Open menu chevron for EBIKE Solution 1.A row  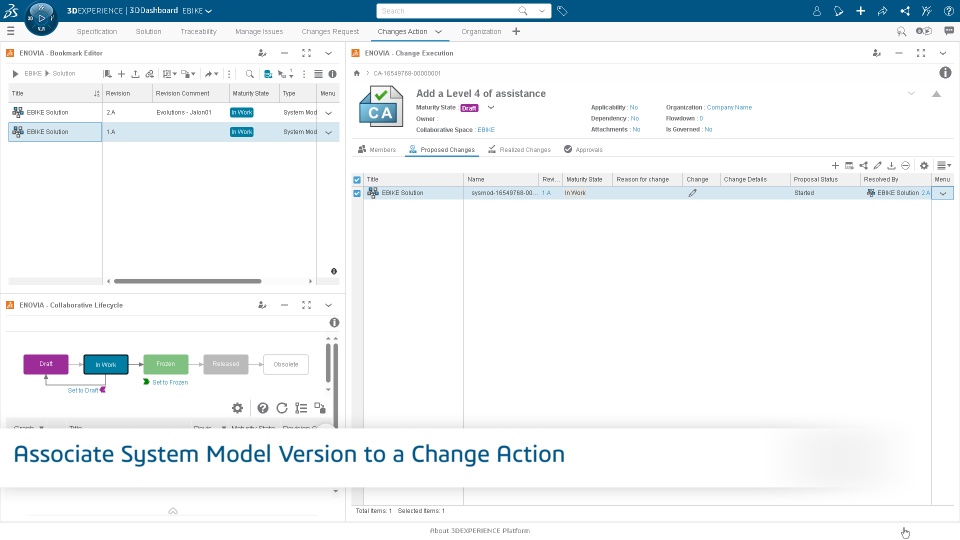tap(328, 132)
